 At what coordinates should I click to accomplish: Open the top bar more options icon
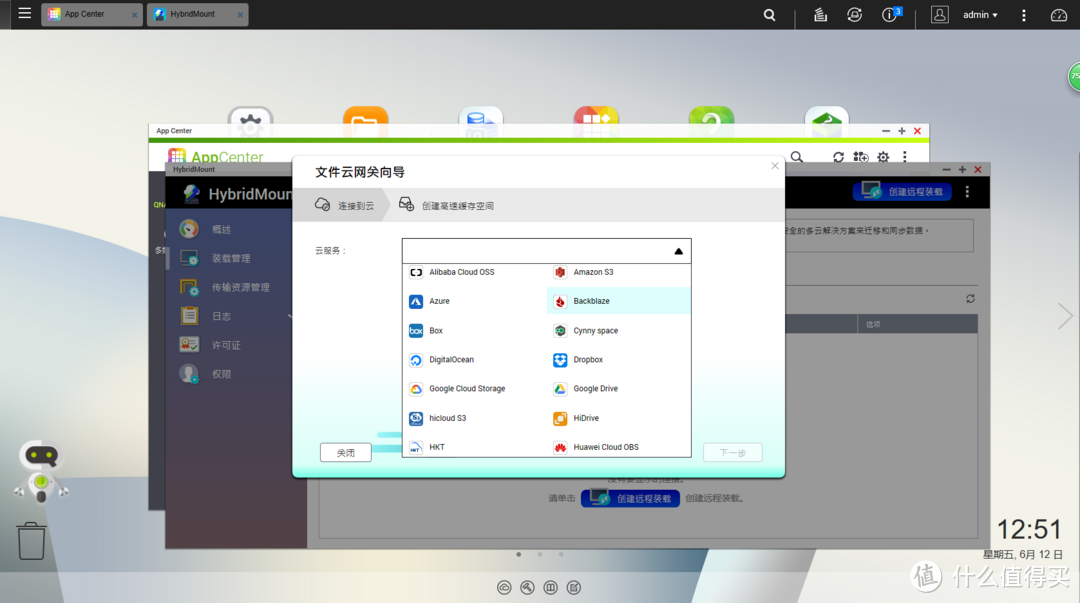tap(1024, 14)
